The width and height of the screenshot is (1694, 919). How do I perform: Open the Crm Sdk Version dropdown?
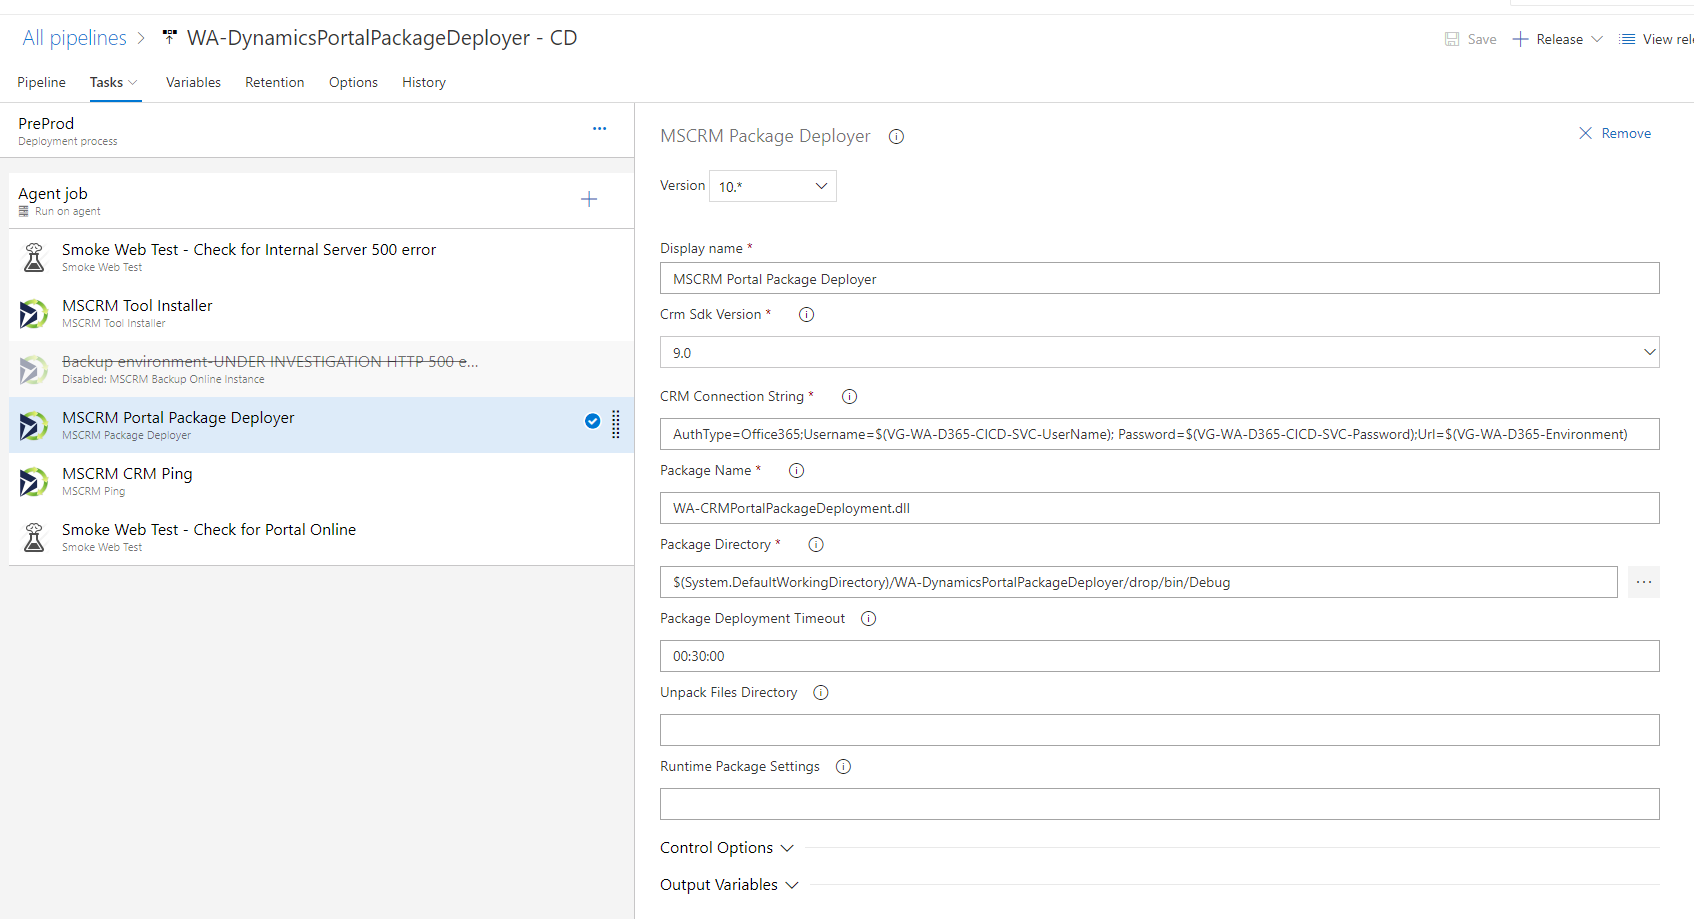click(x=1159, y=352)
